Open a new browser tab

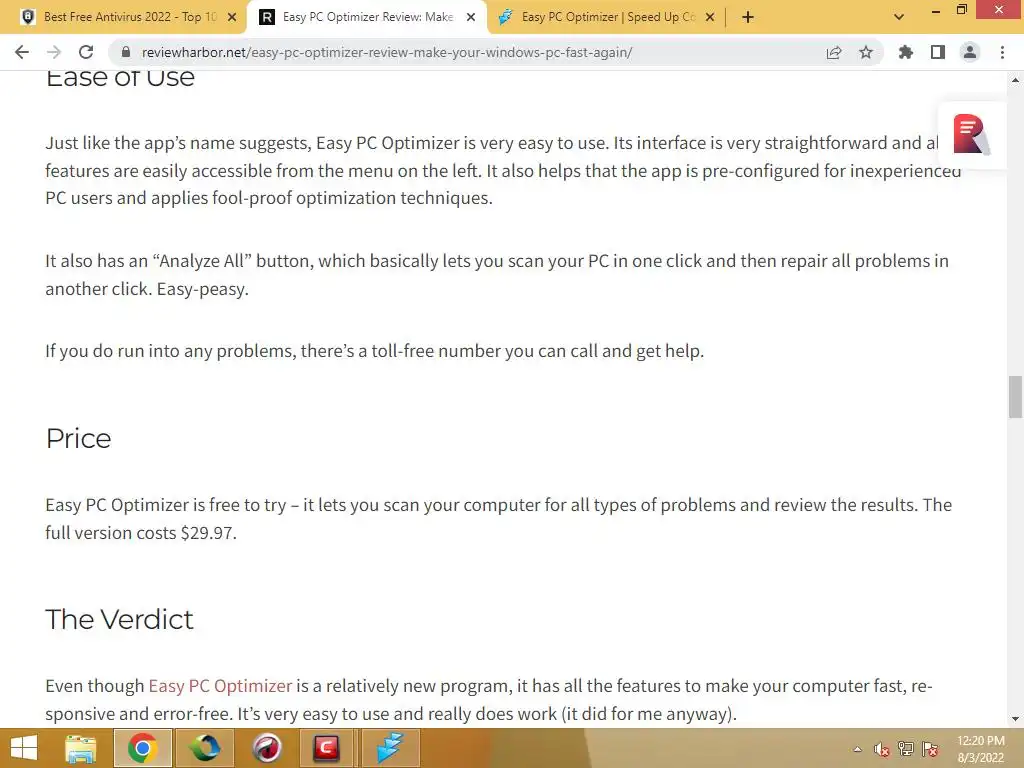(x=748, y=17)
